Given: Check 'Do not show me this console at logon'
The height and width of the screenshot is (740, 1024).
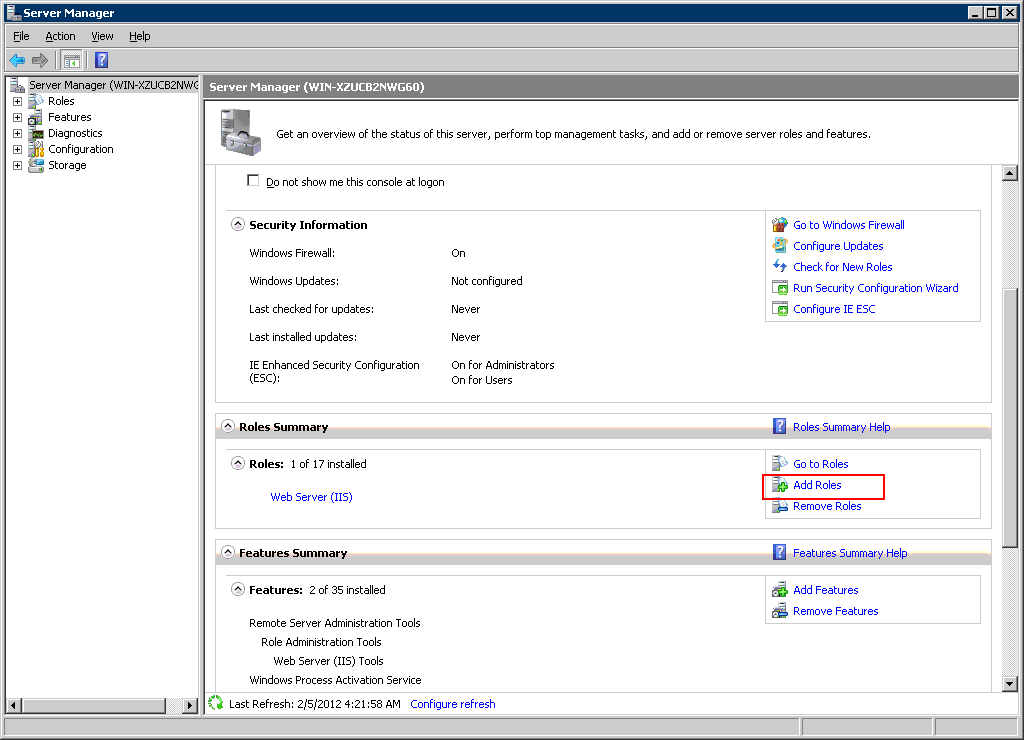Looking at the screenshot, I should pyautogui.click(x=253, y=182).
